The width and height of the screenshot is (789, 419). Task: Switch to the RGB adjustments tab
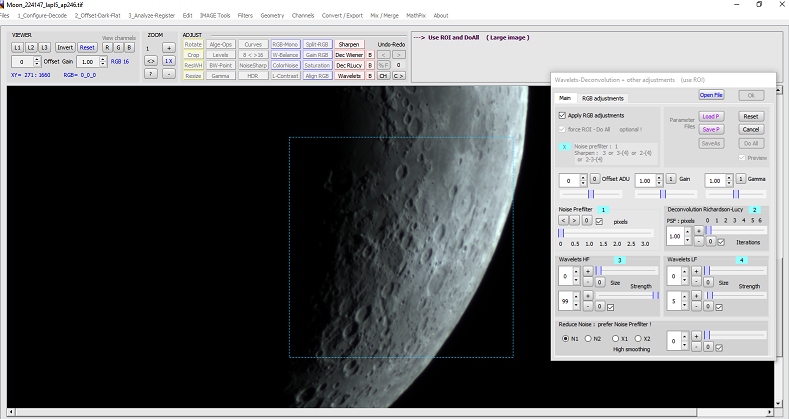point(602,98)
